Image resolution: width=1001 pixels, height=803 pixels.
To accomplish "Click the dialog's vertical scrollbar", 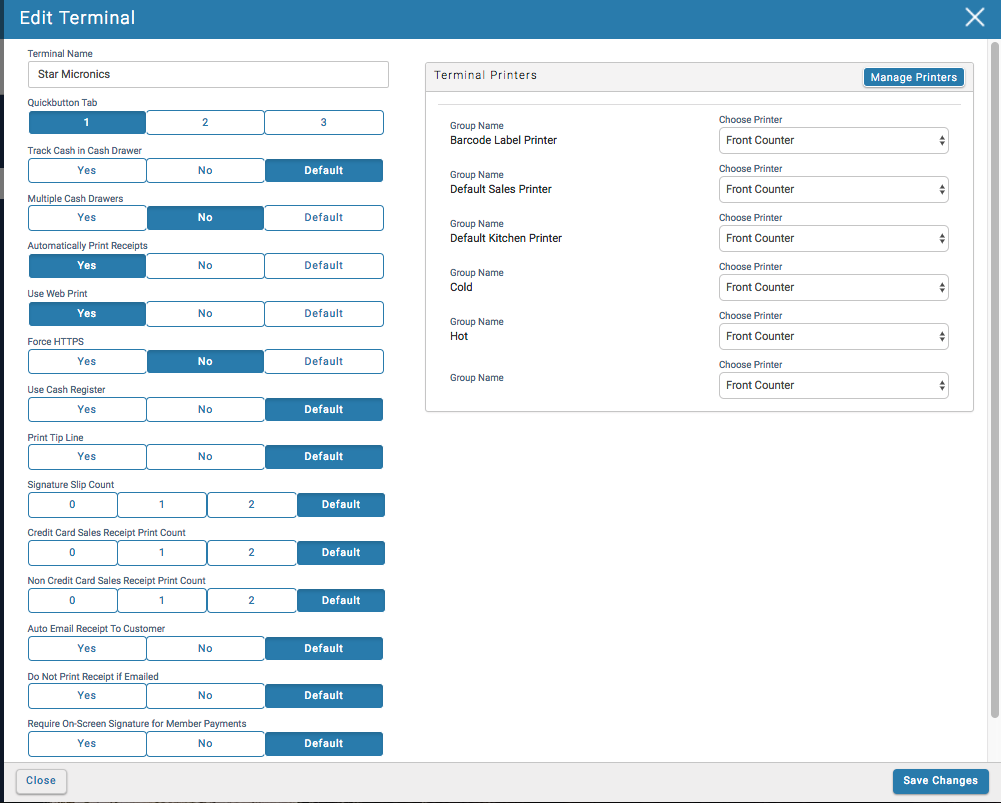I will click(994, 380).
